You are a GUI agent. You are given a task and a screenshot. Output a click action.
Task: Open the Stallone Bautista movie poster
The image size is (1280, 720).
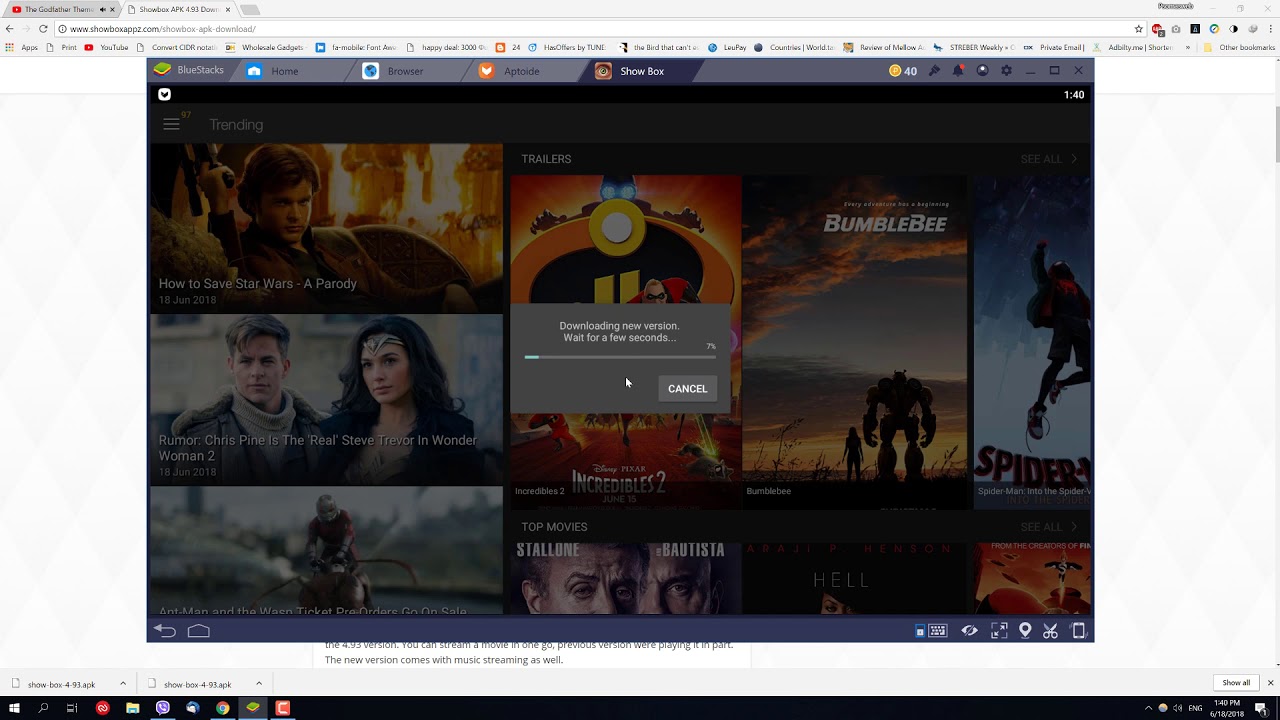point(625,578)
